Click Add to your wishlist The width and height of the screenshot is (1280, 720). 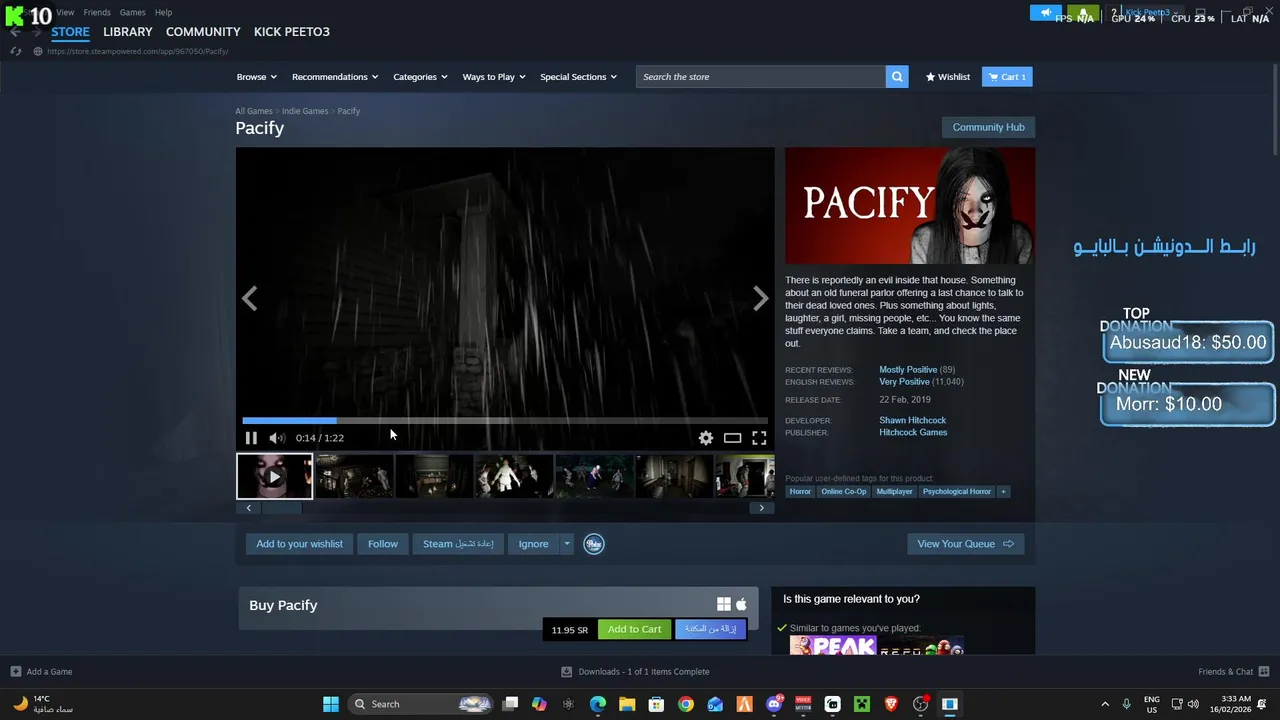point(299,544)
